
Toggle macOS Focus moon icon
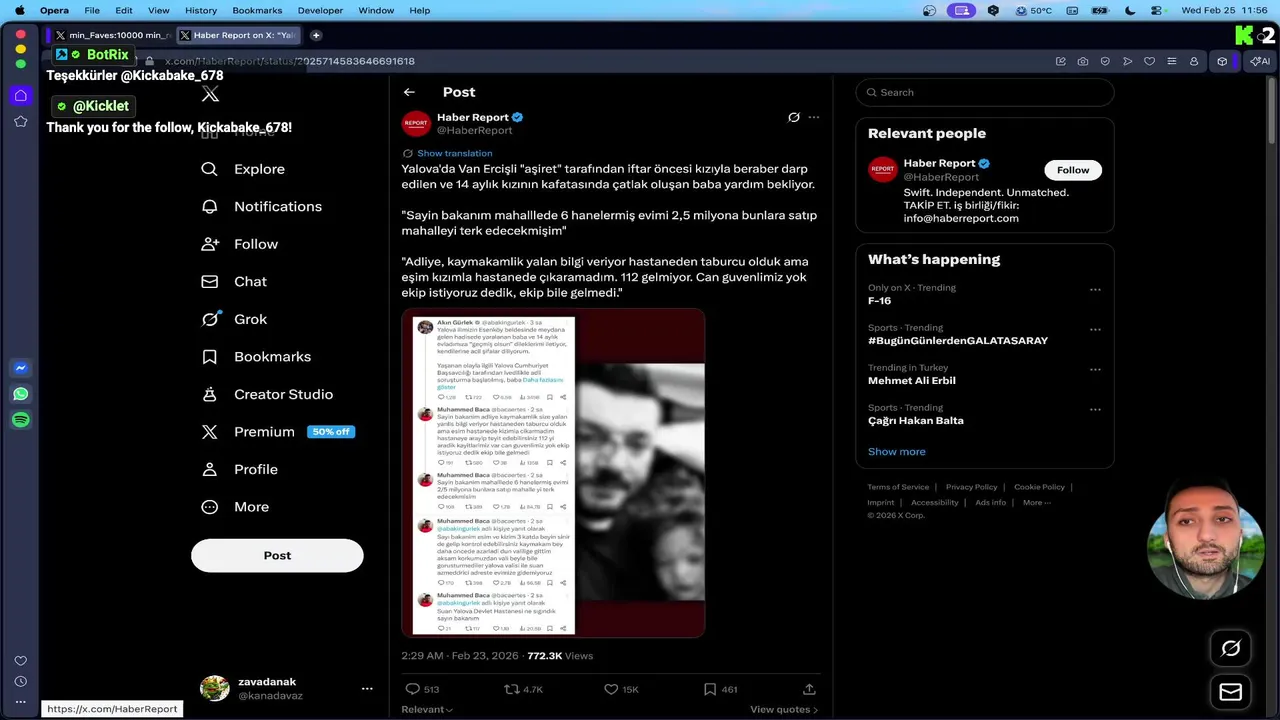pos(1130,10)
